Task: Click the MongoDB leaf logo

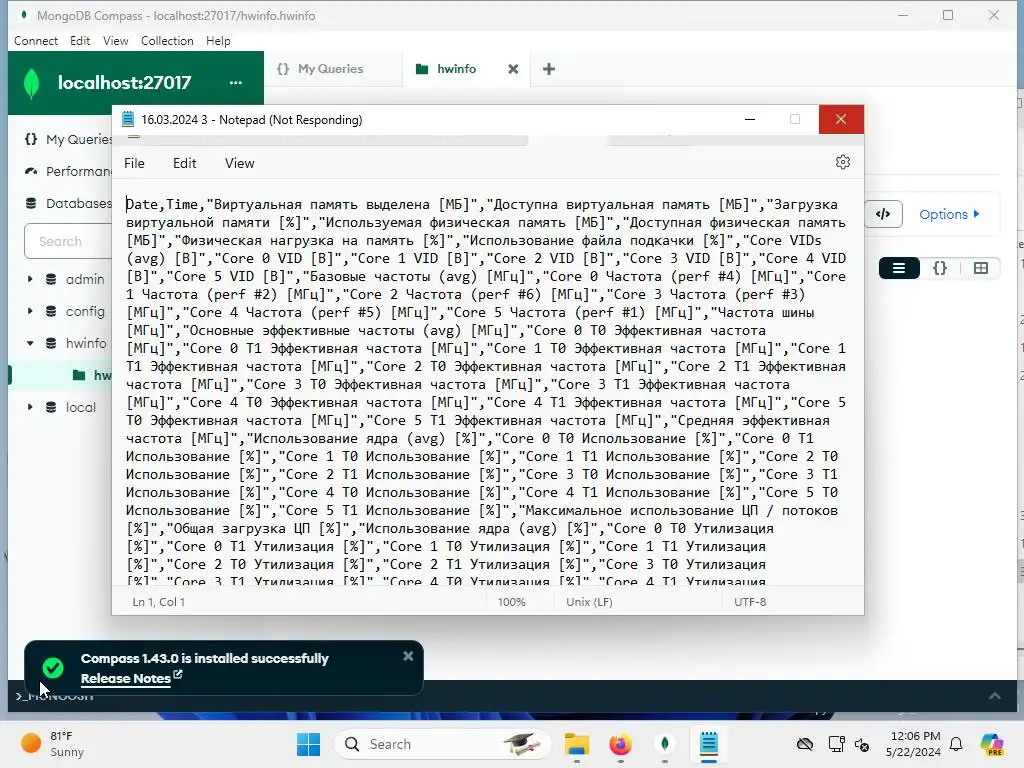Action: [31, 84]
